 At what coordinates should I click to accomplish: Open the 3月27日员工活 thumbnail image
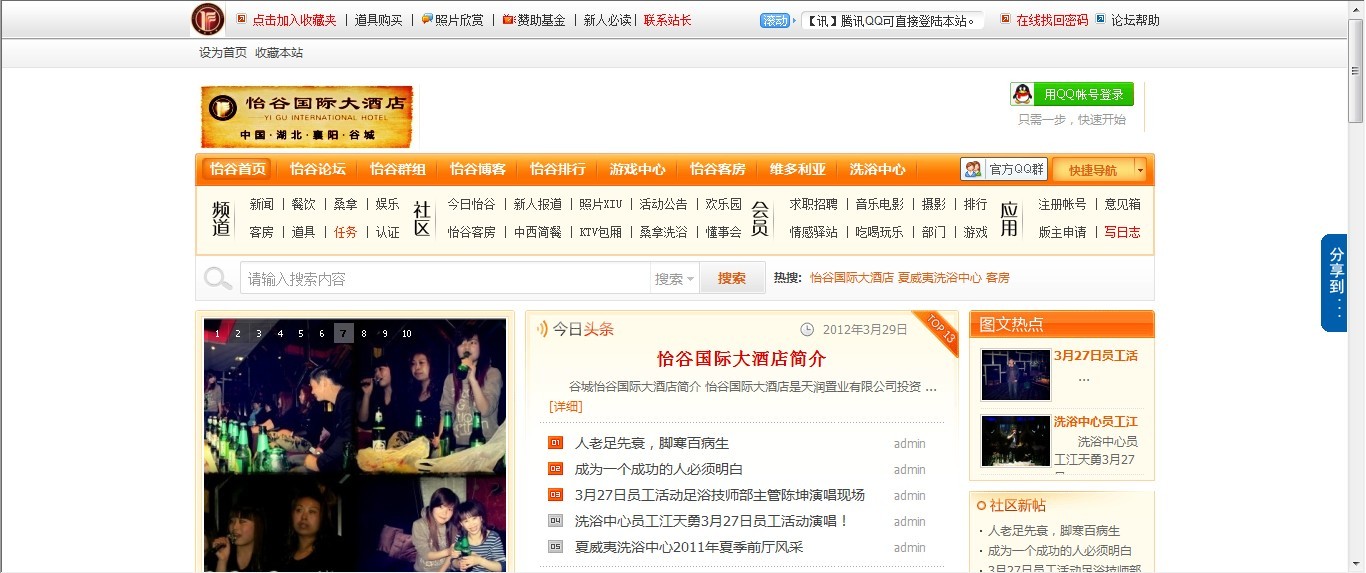[x=1016, y=374]
